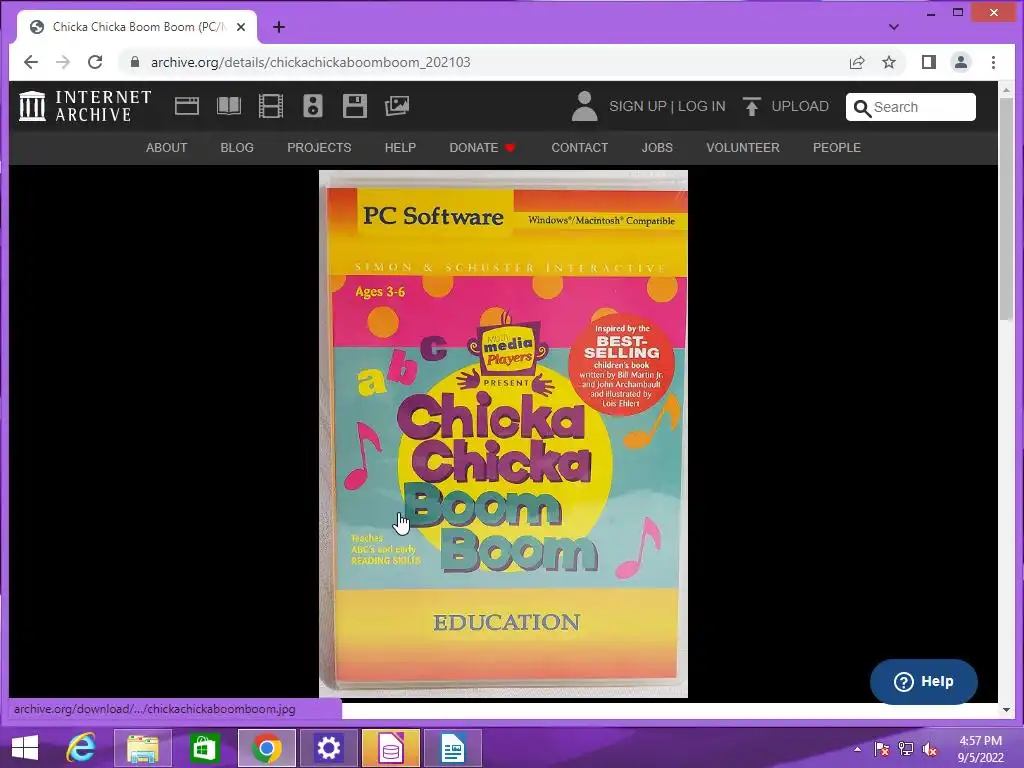
Task: Click the lock site info icon
Action: [x=135, y=62]
